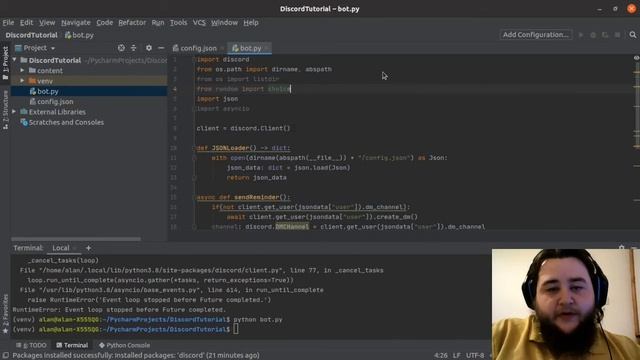Screen dimensions: 640x360
Task: Open the Tools menu
Action: point(178,22)
